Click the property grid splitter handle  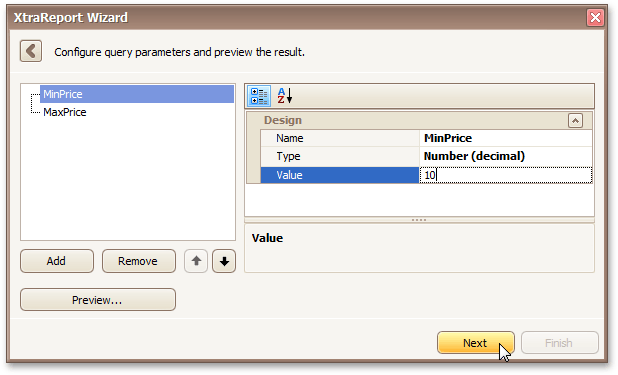coord(419,220)
